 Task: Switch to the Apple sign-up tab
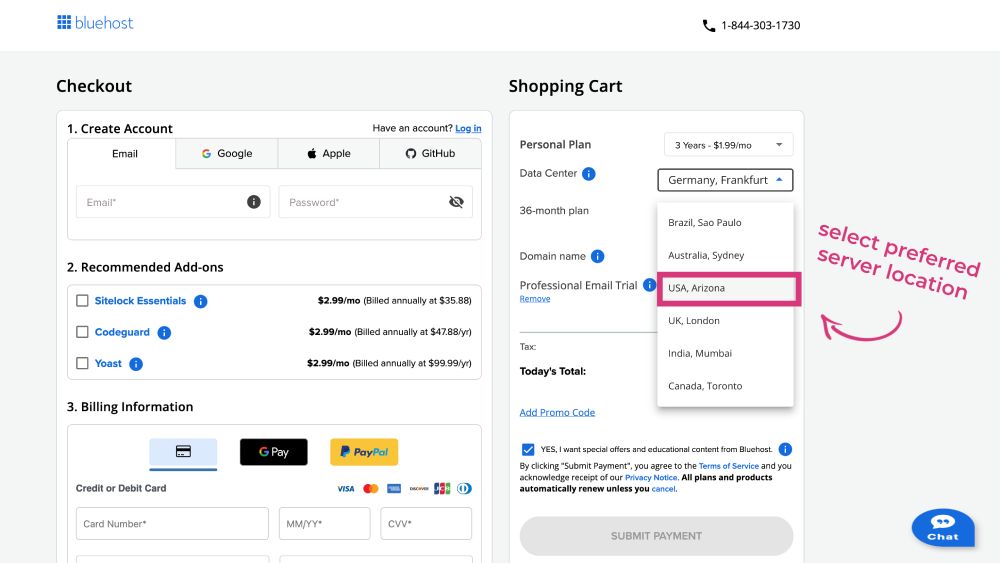tap(328, 154)
